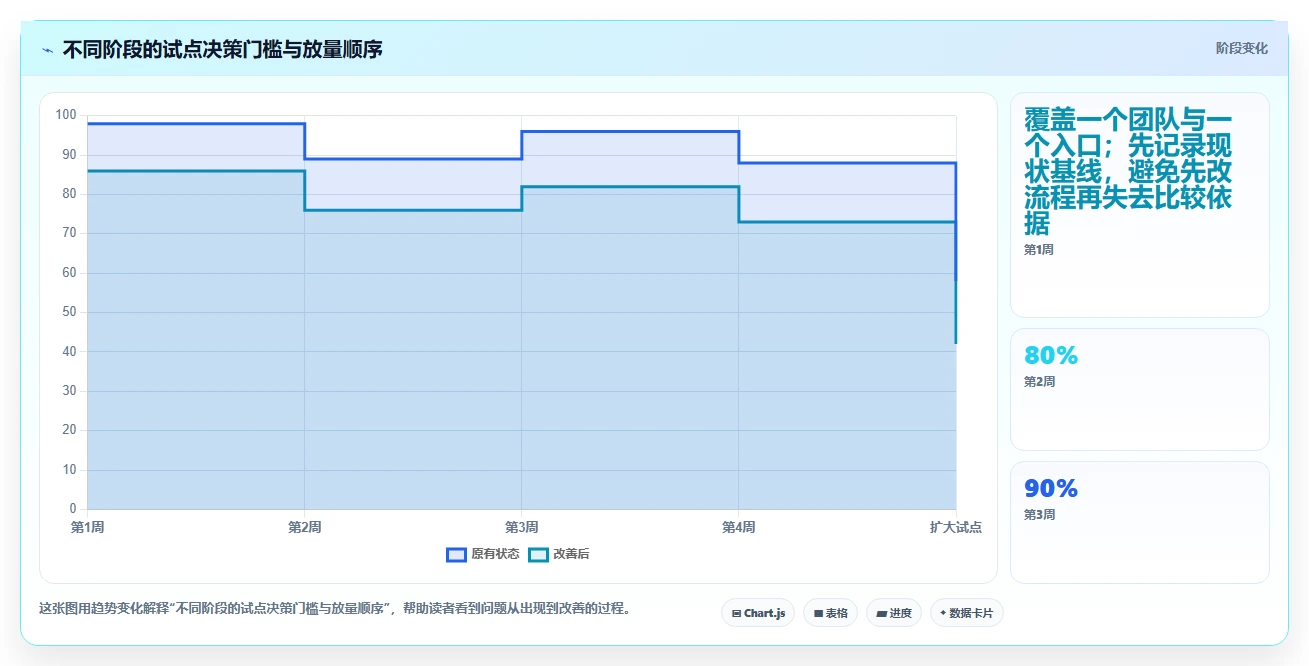Click the 扩大试点 x-axis label
Image resolution: width=1309 pixels, height=666 pixels.
point(955,527)
